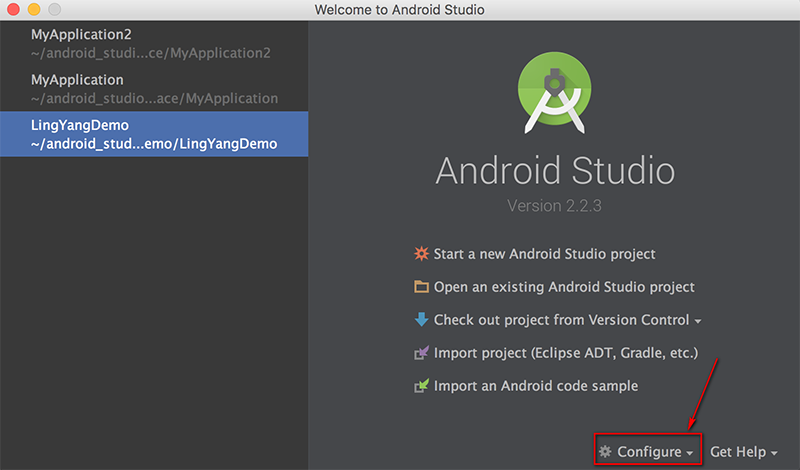
Task: Close the window with red button
Action: point(13,9)
